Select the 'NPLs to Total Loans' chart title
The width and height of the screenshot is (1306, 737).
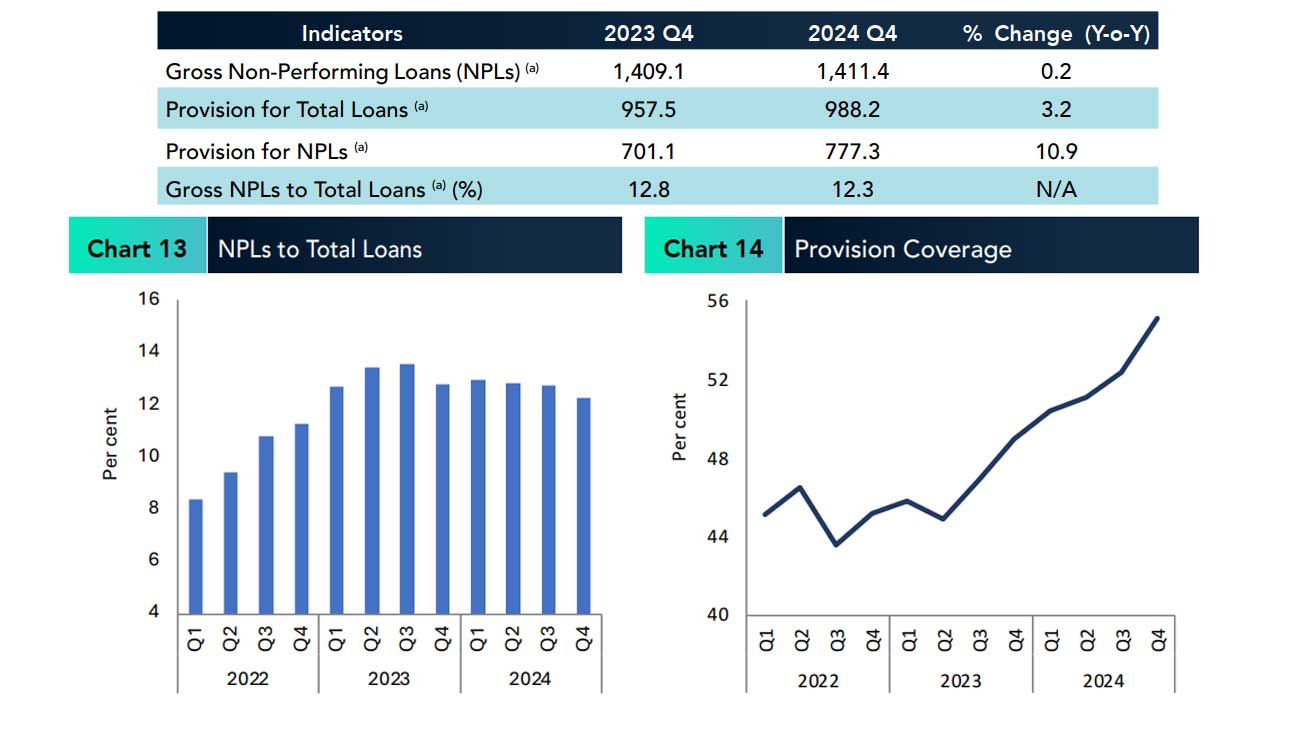coord(320,249)
